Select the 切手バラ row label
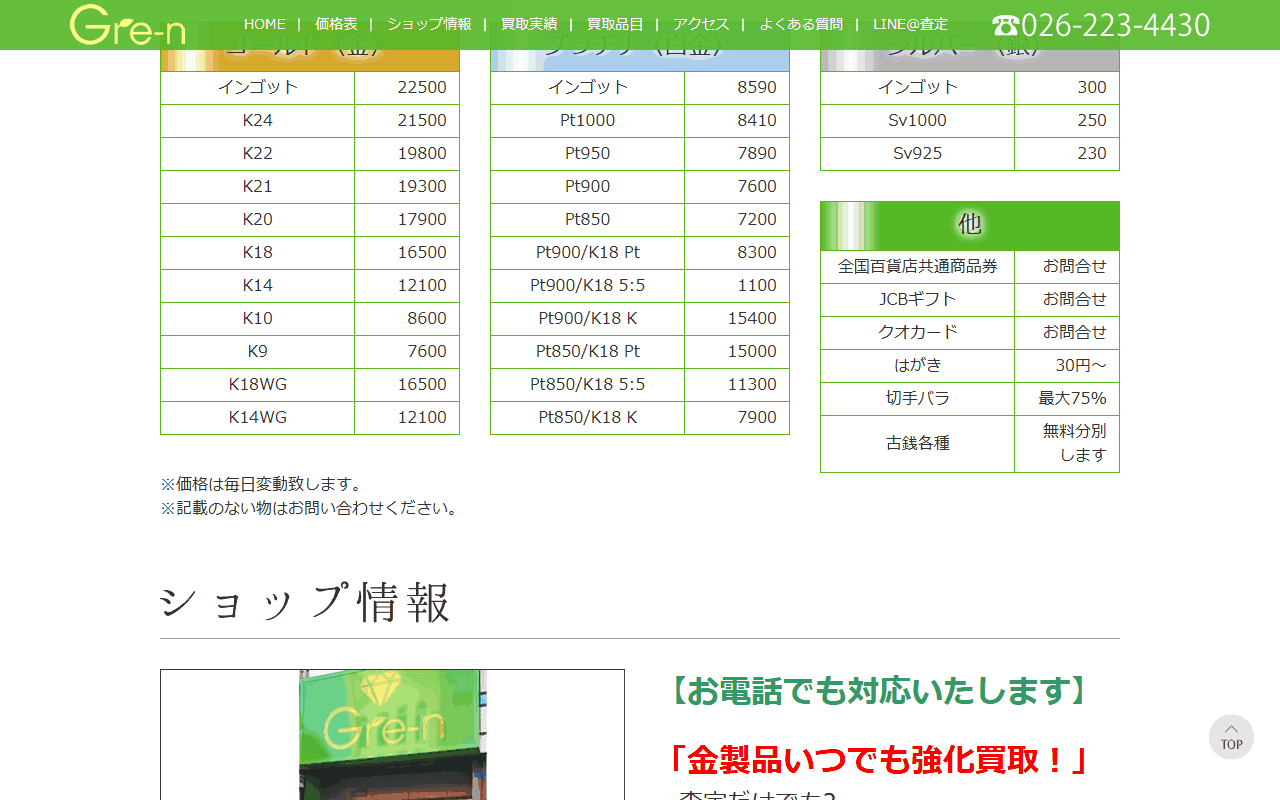 [918, 398]
